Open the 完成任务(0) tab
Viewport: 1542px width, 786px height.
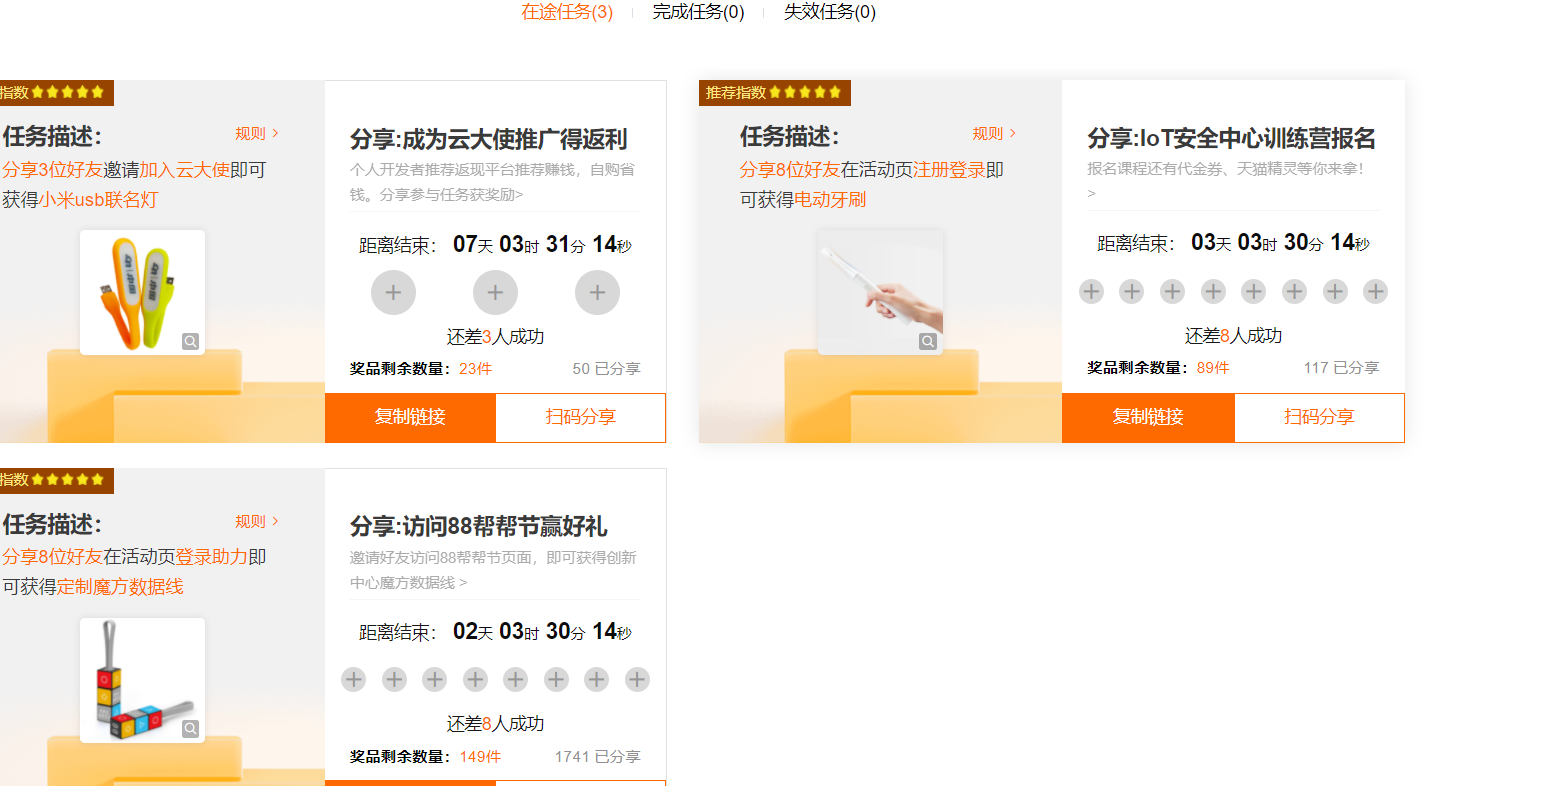pos(698,12)
